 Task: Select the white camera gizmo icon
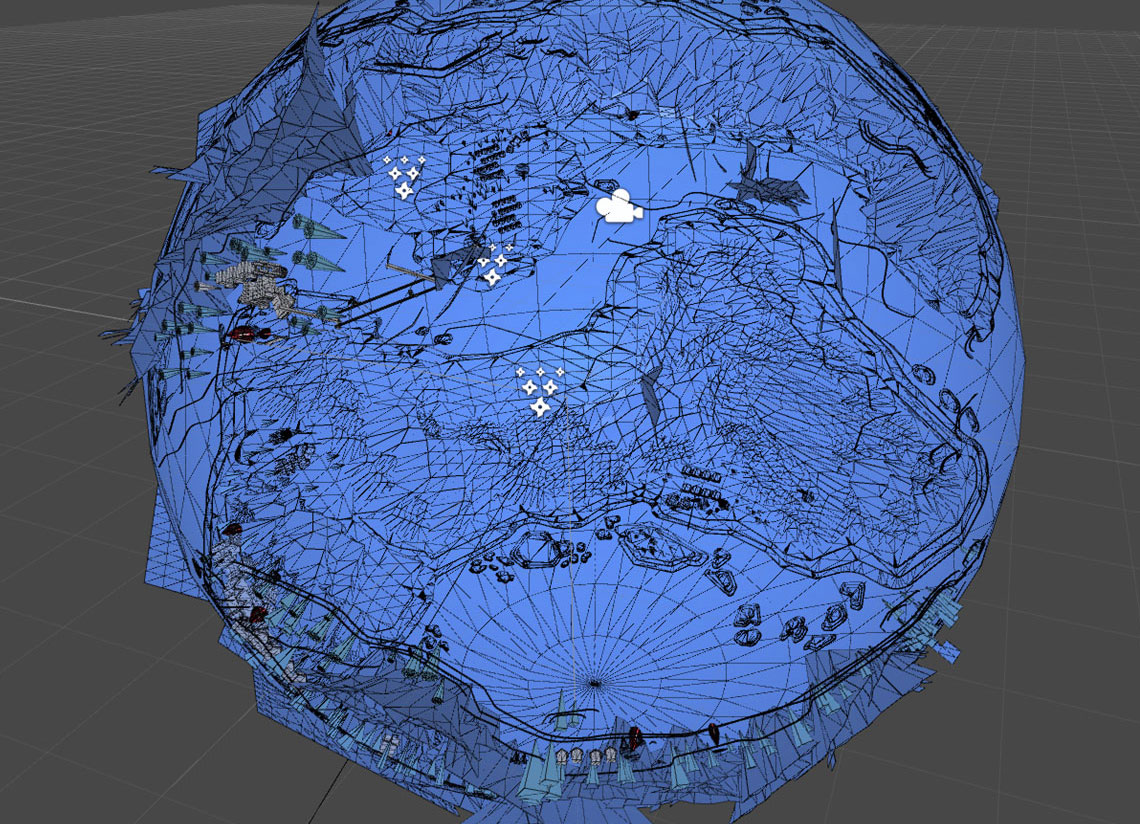click(619, 206)
